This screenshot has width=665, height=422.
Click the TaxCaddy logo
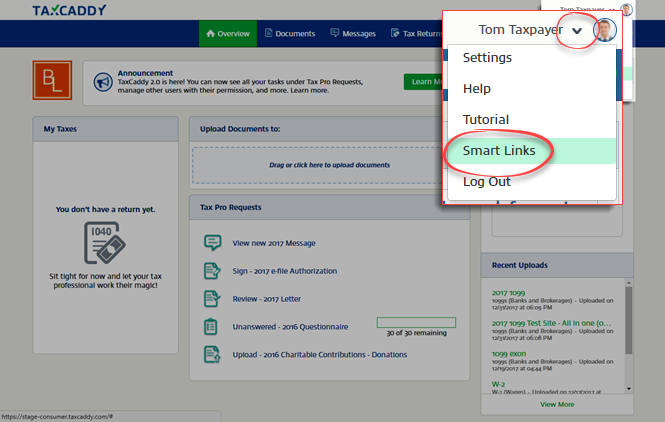pyautogui.click(x=69, y=10)
